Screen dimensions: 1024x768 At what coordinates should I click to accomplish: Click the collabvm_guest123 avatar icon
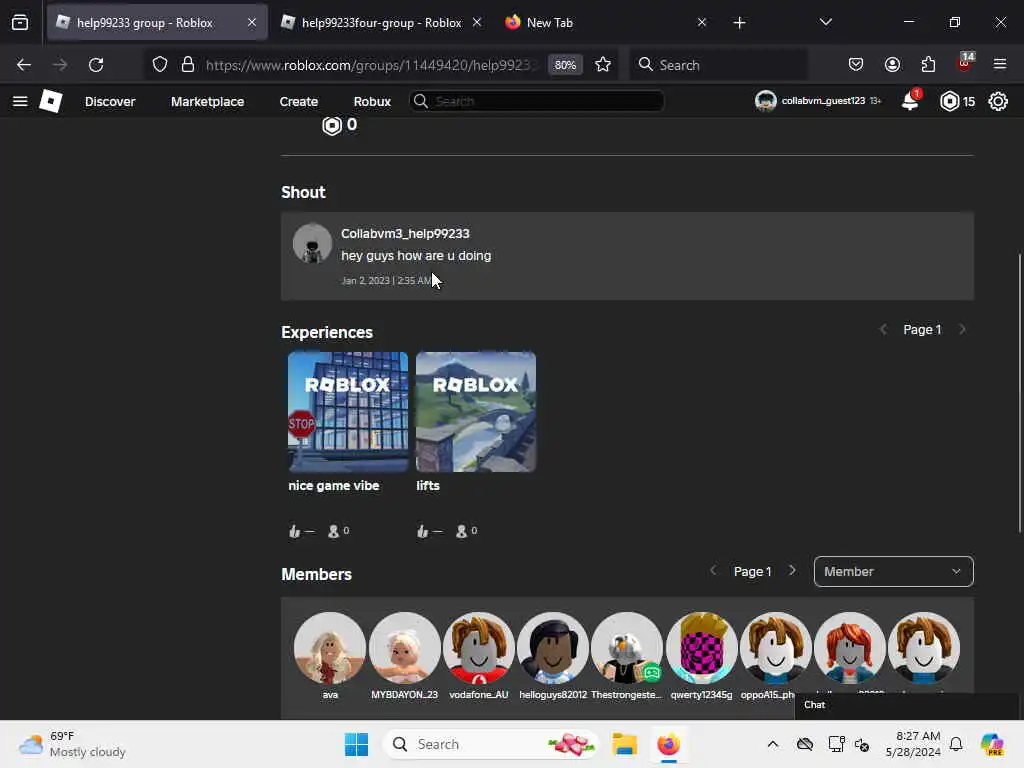[765, 101]
